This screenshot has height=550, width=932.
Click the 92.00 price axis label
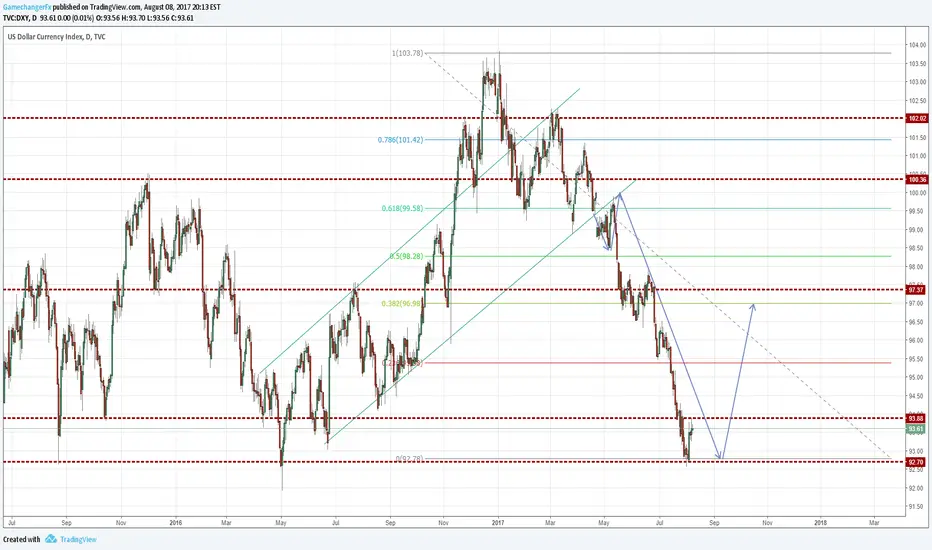[x=915, y=488]
